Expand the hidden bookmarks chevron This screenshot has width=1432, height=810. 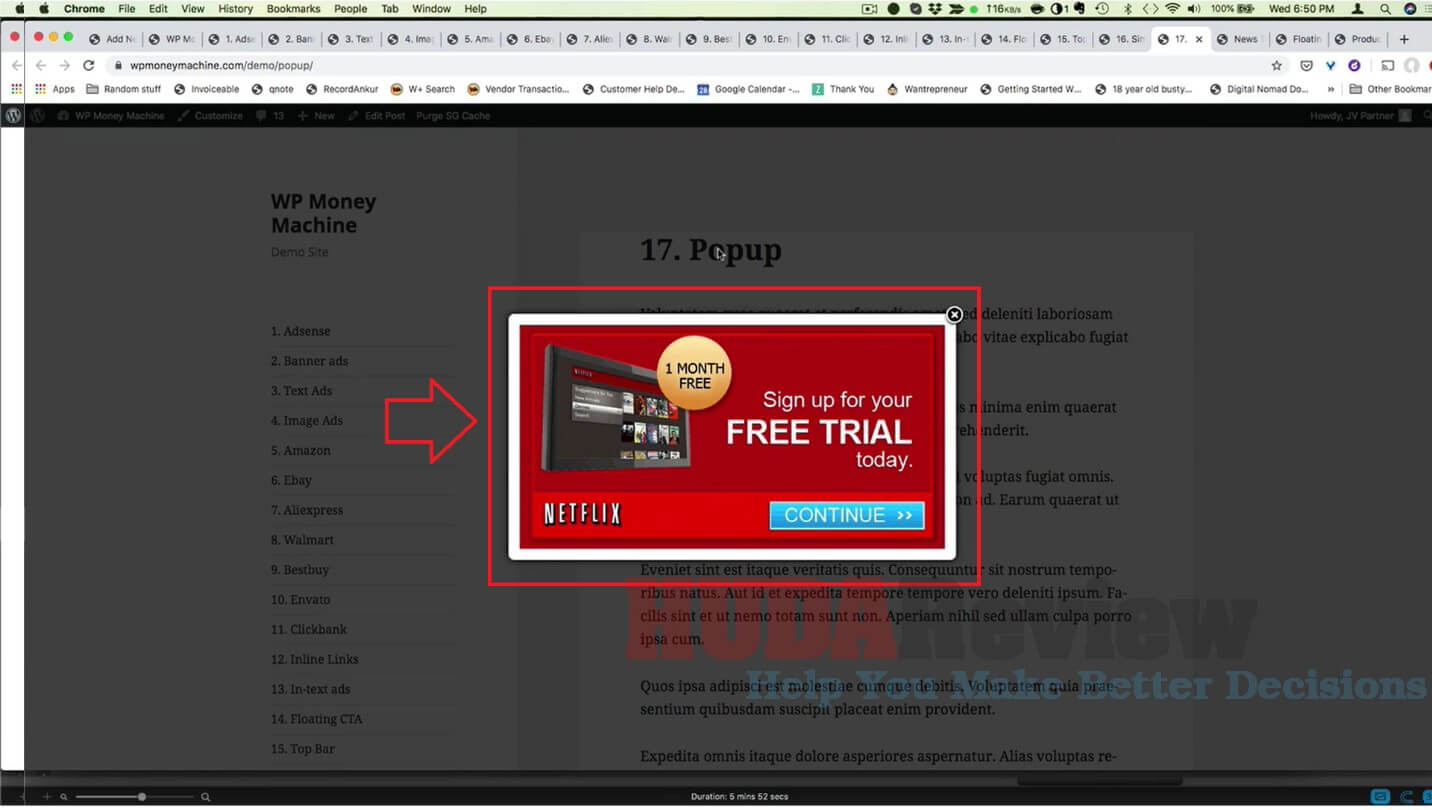(x=1331, y=89)
